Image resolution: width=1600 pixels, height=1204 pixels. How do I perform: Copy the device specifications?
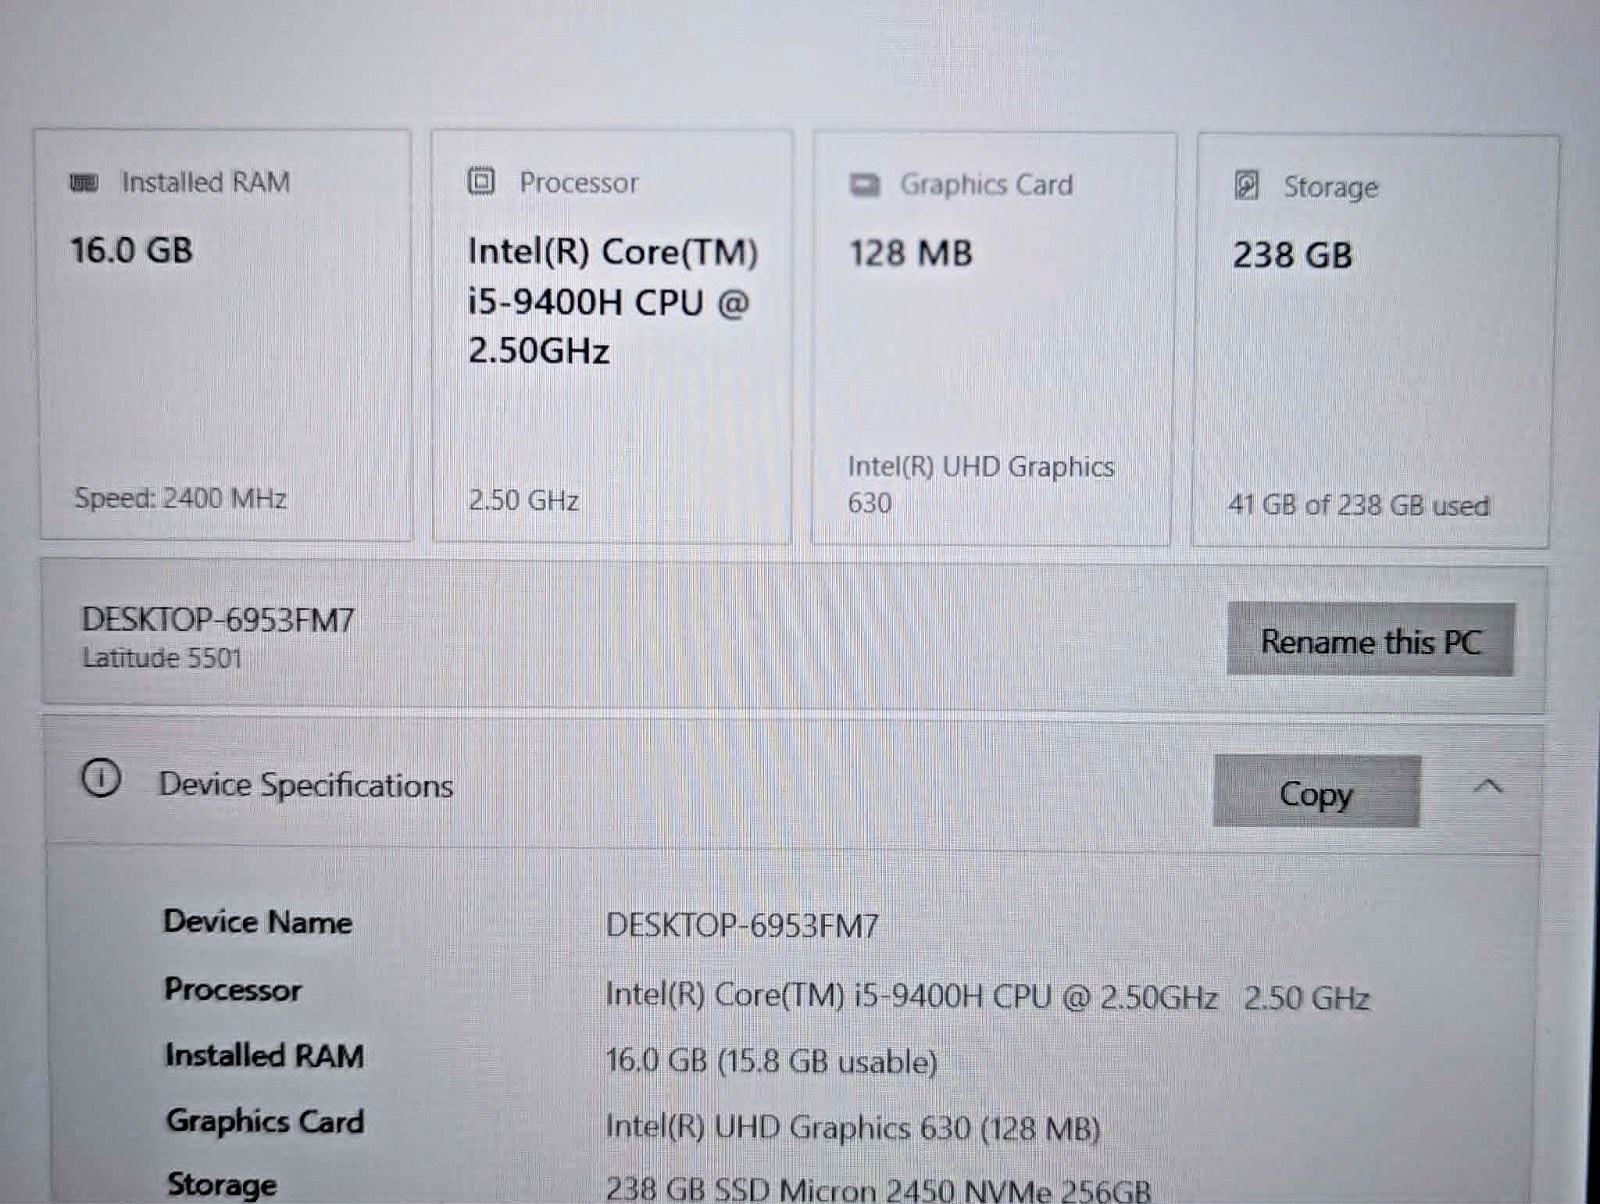[x=1316, y=793]
